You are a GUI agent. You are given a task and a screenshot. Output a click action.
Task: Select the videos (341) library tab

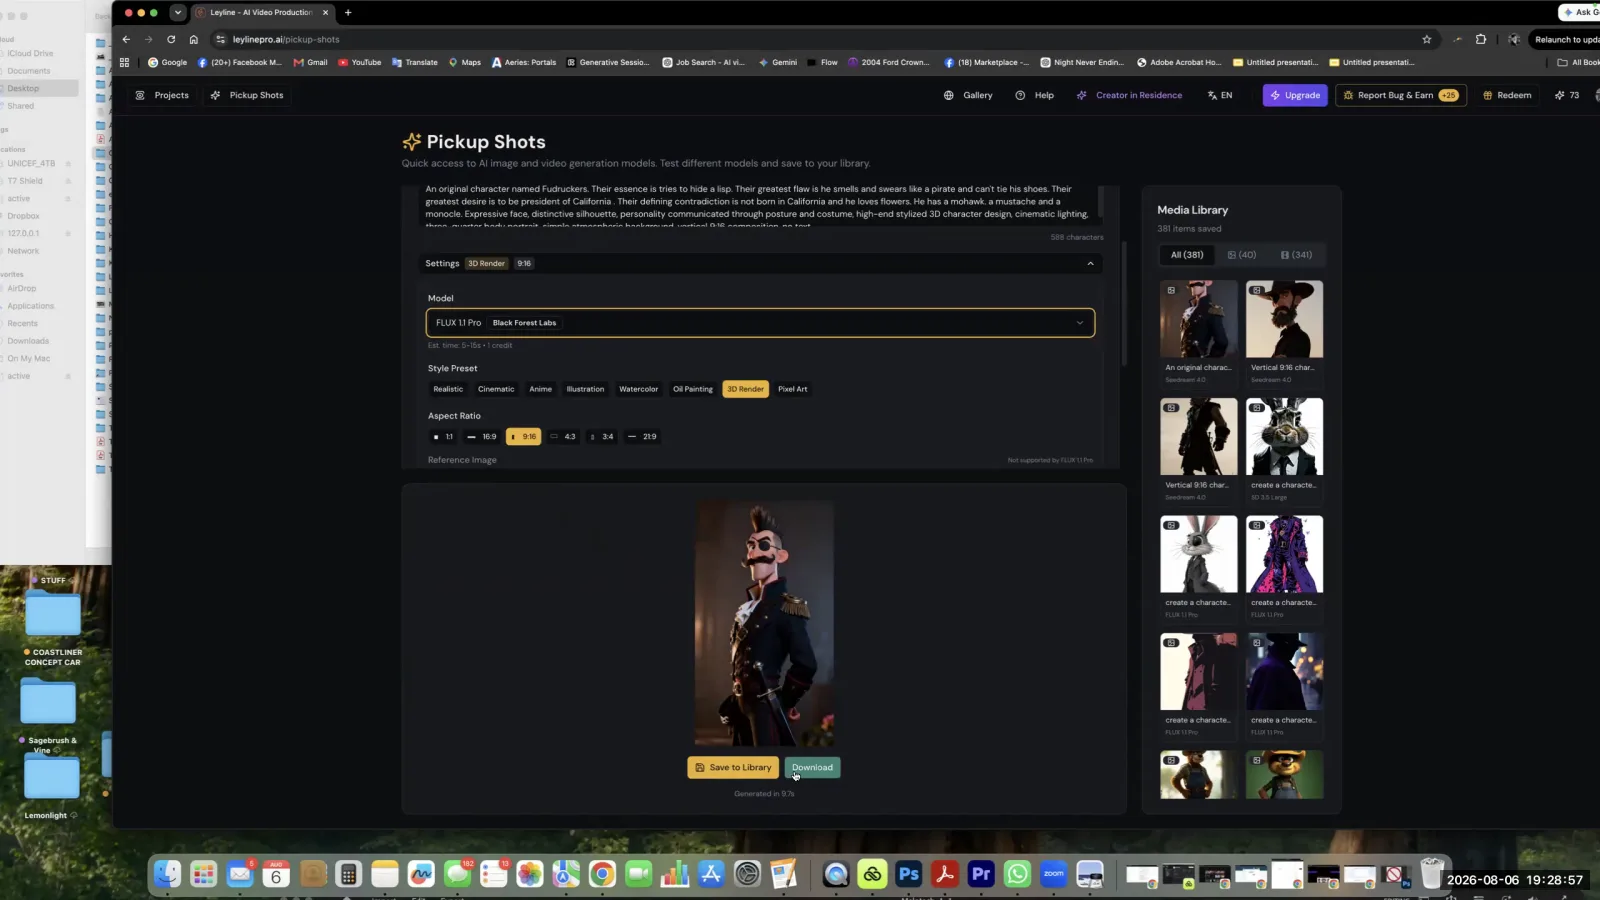(1296, 255)
